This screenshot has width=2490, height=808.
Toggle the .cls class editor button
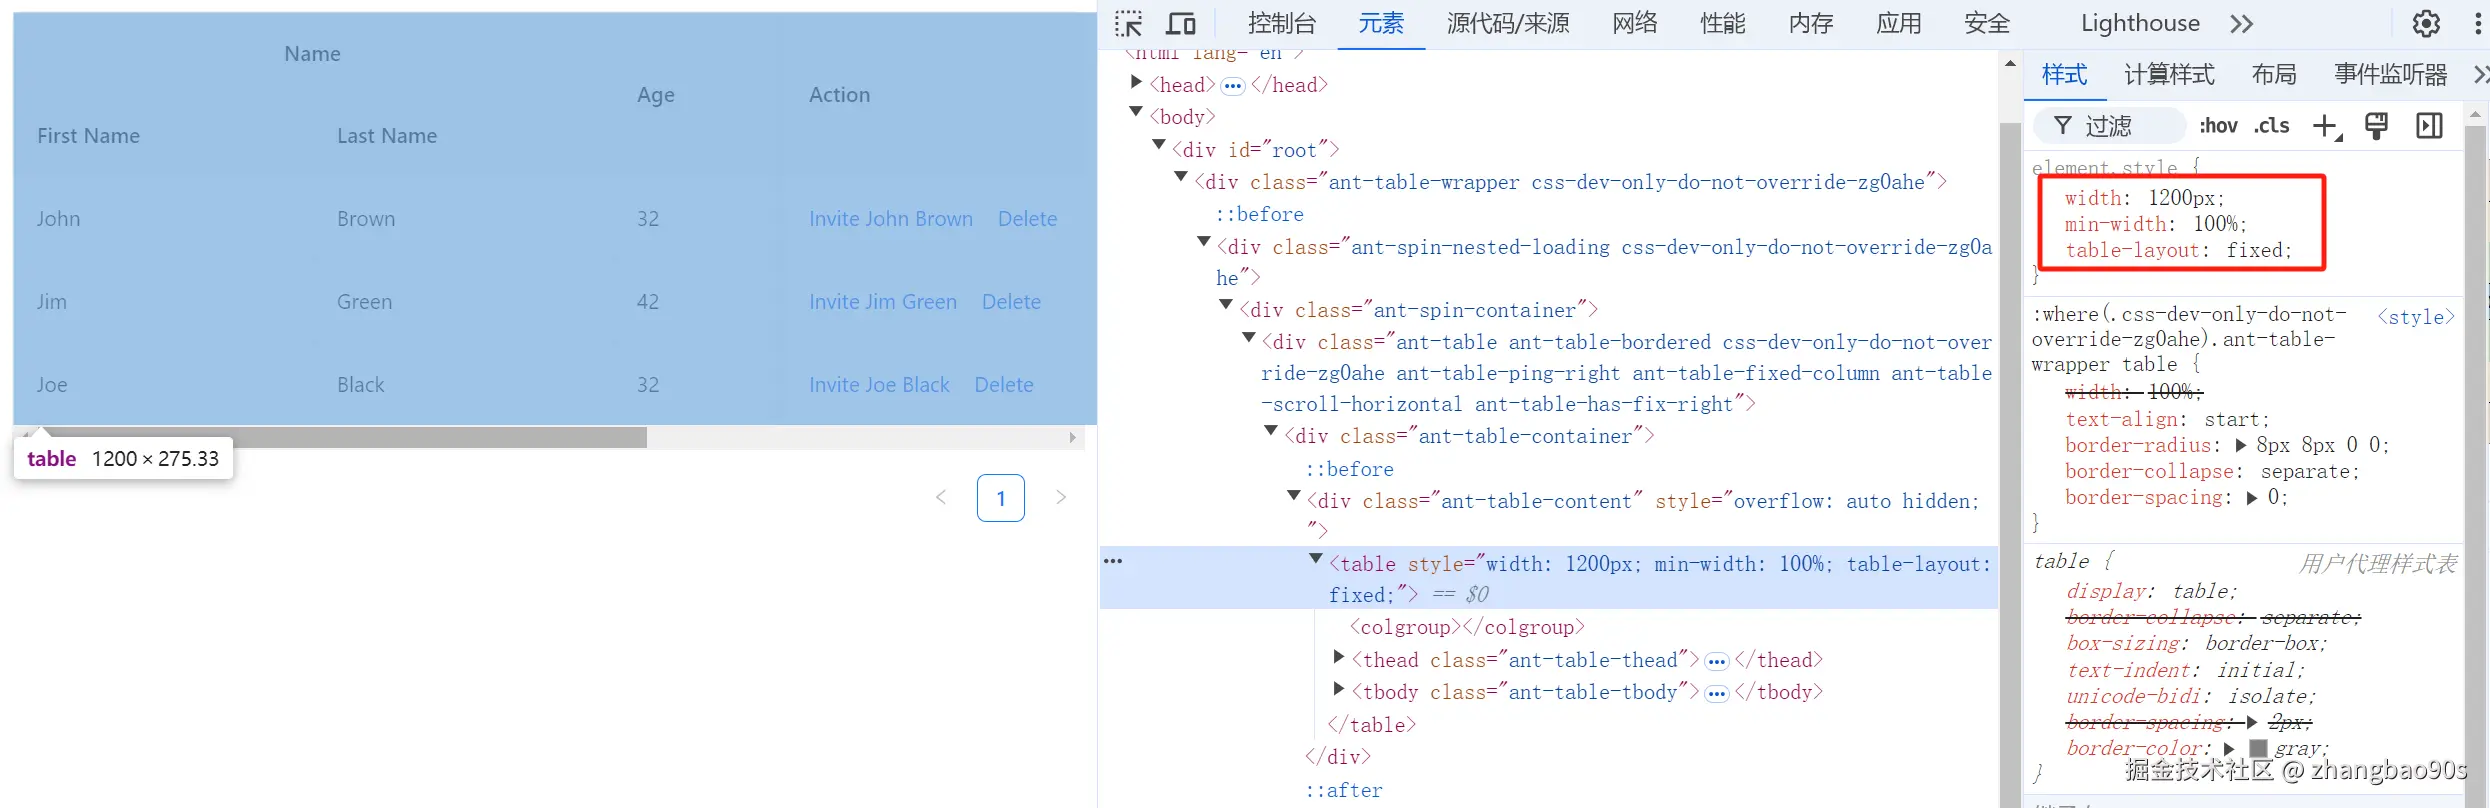coord(2272,126)
